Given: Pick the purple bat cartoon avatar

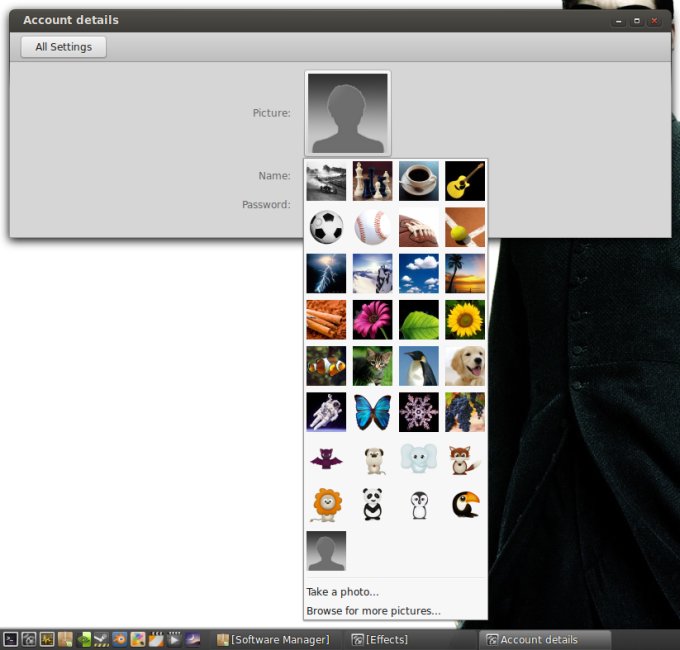Looking at the screenshot, I should (x=326, y=459).
